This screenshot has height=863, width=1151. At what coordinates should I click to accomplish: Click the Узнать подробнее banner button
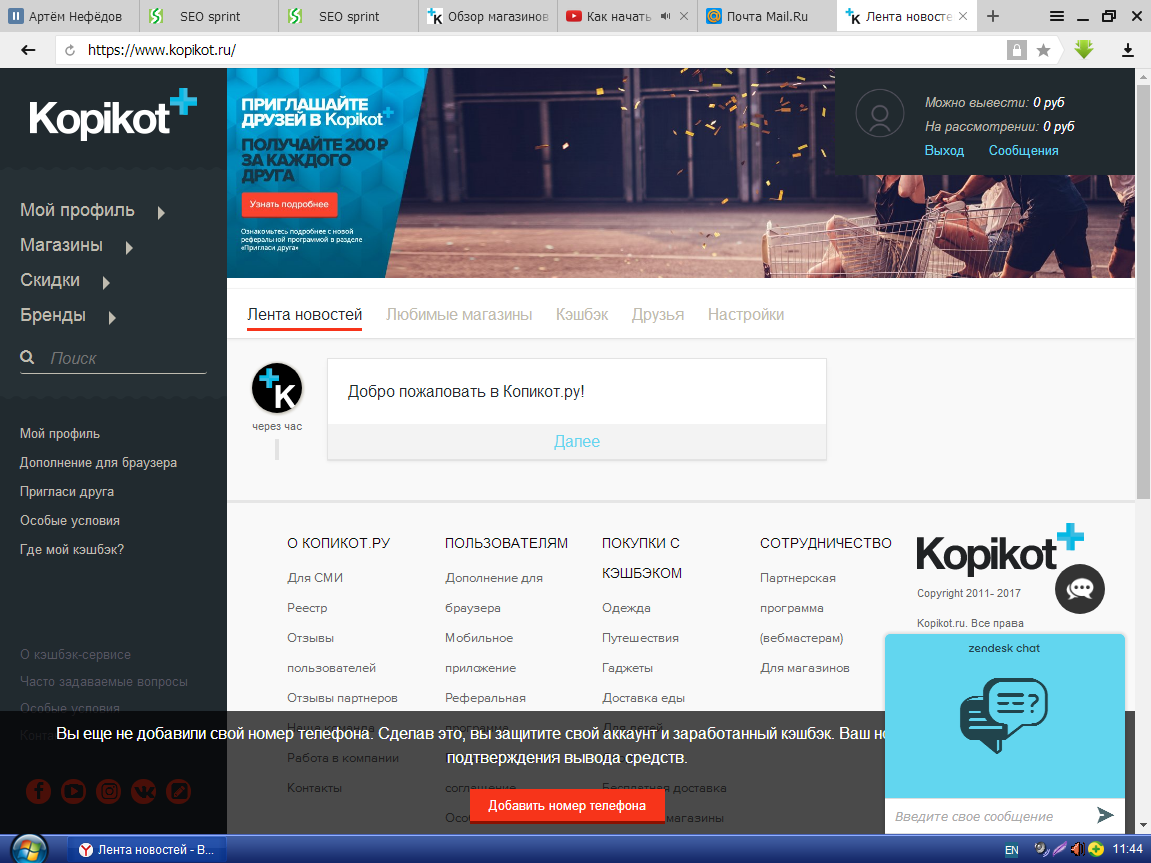point(289,204)
